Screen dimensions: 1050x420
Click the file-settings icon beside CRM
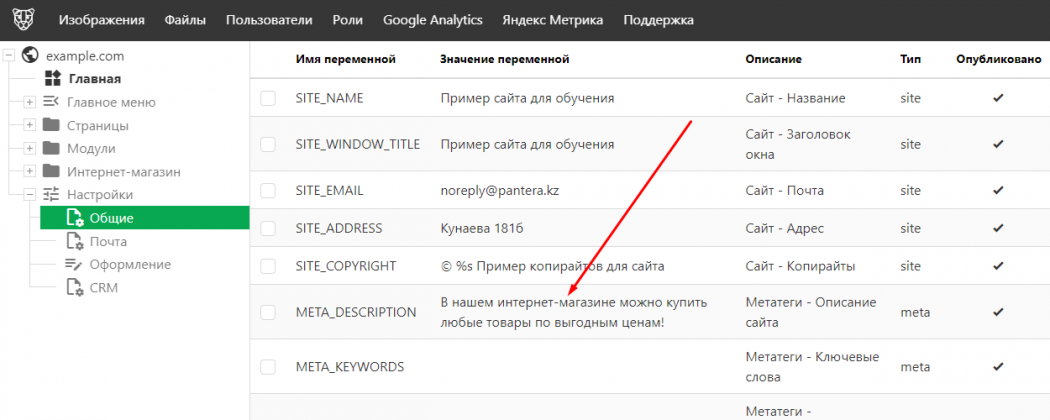tap(74, 287)
